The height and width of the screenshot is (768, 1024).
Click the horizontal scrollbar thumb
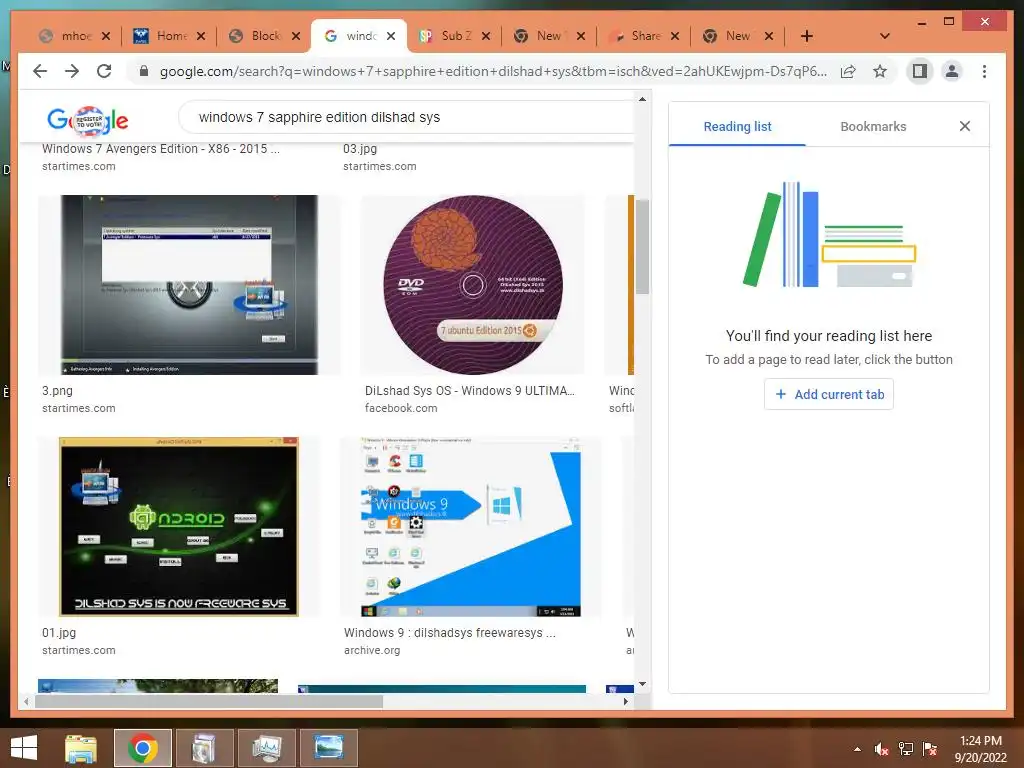[x=209, y=701]
